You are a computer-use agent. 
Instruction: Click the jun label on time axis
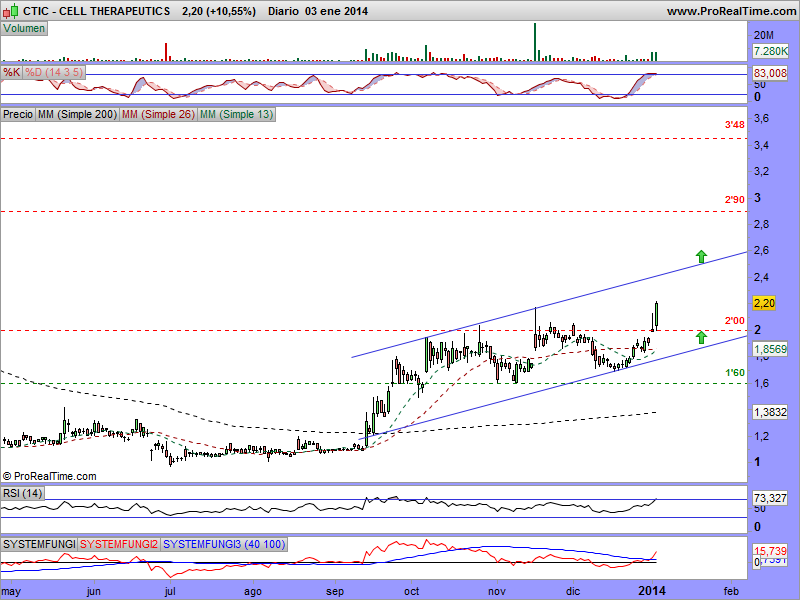point(93,591)
